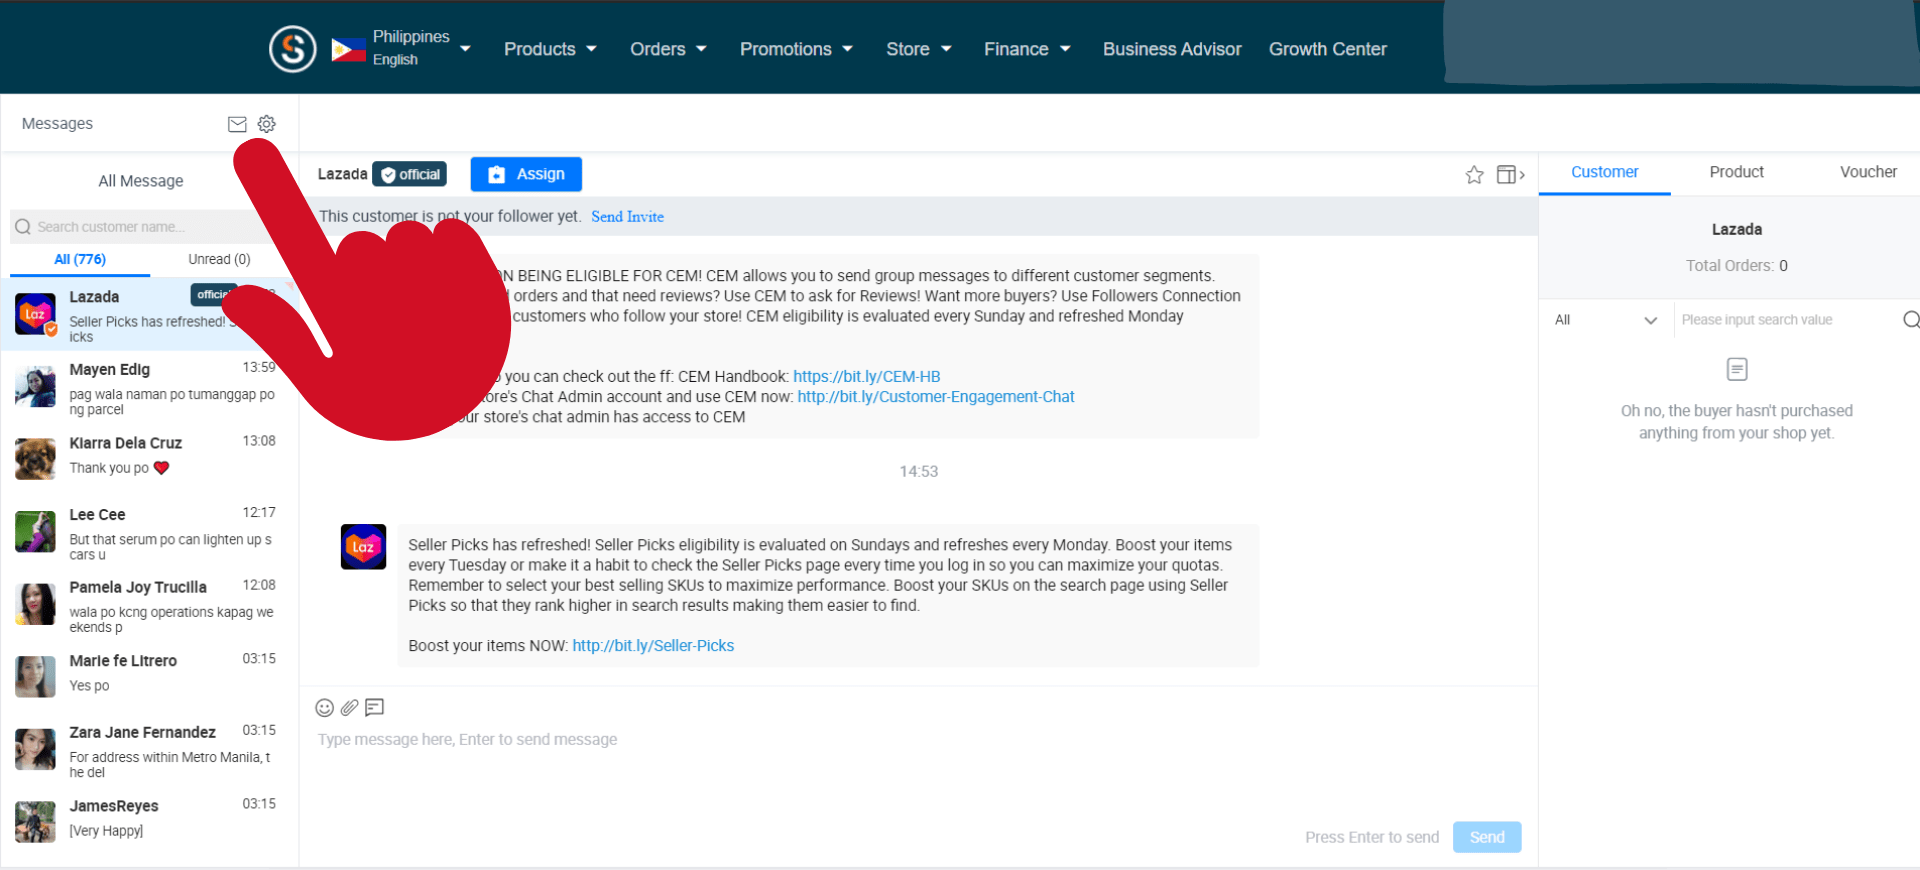This screenshot has height=870, width=1920.
Task: Click the Philippines flag icon
Action: point(348,49)
